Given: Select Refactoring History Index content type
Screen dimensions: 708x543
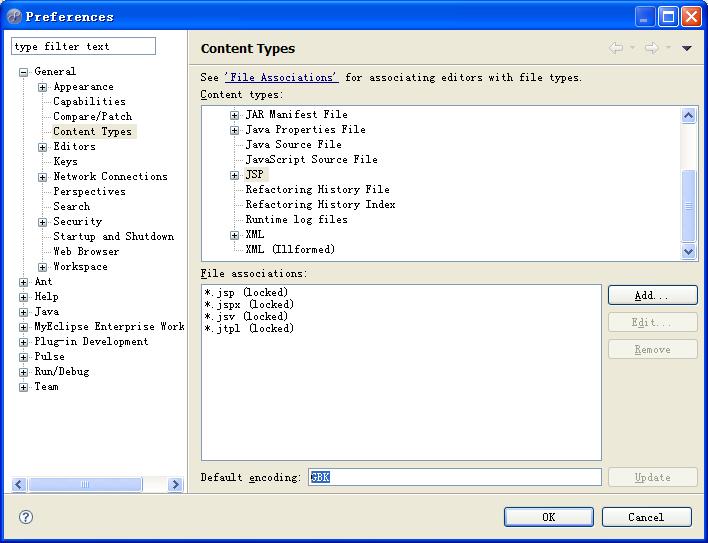Looking at the screenshot, I should 321,204.
